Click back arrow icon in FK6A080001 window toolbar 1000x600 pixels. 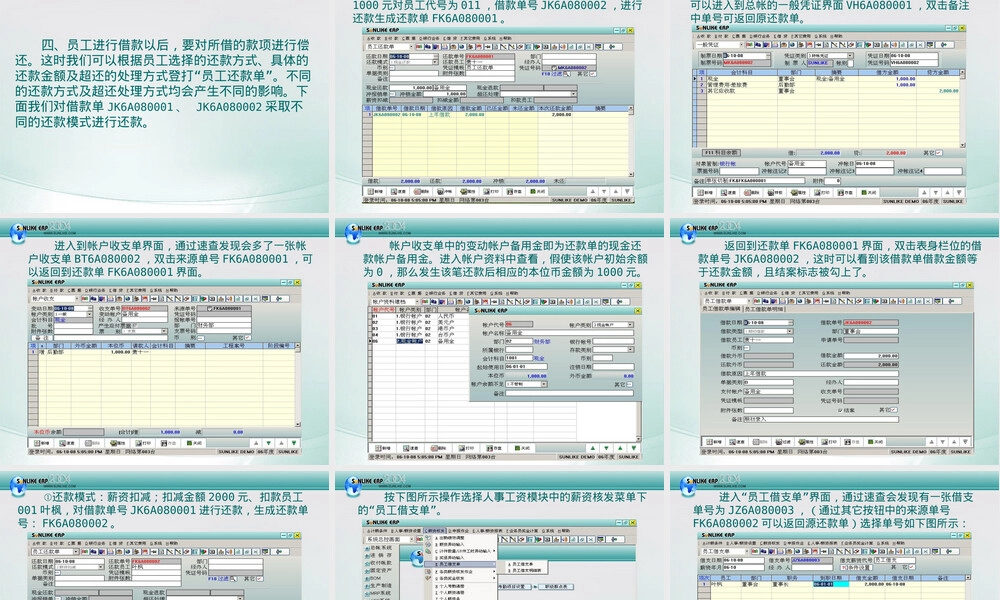tap(612, 47)
